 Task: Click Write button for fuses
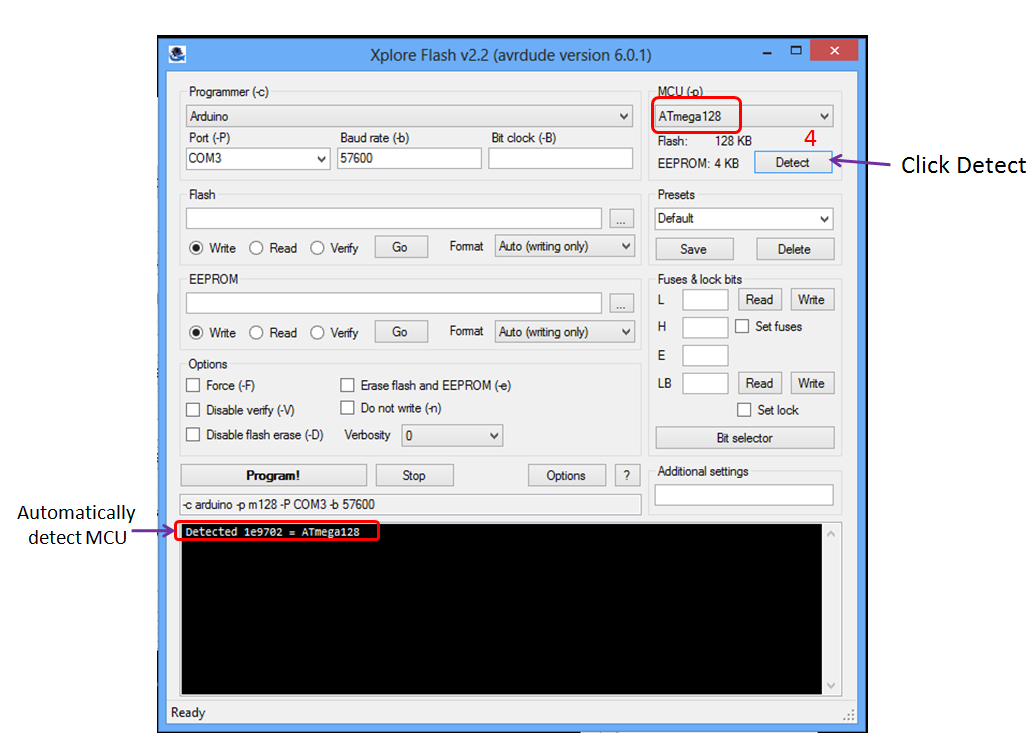tap(812, 299)
